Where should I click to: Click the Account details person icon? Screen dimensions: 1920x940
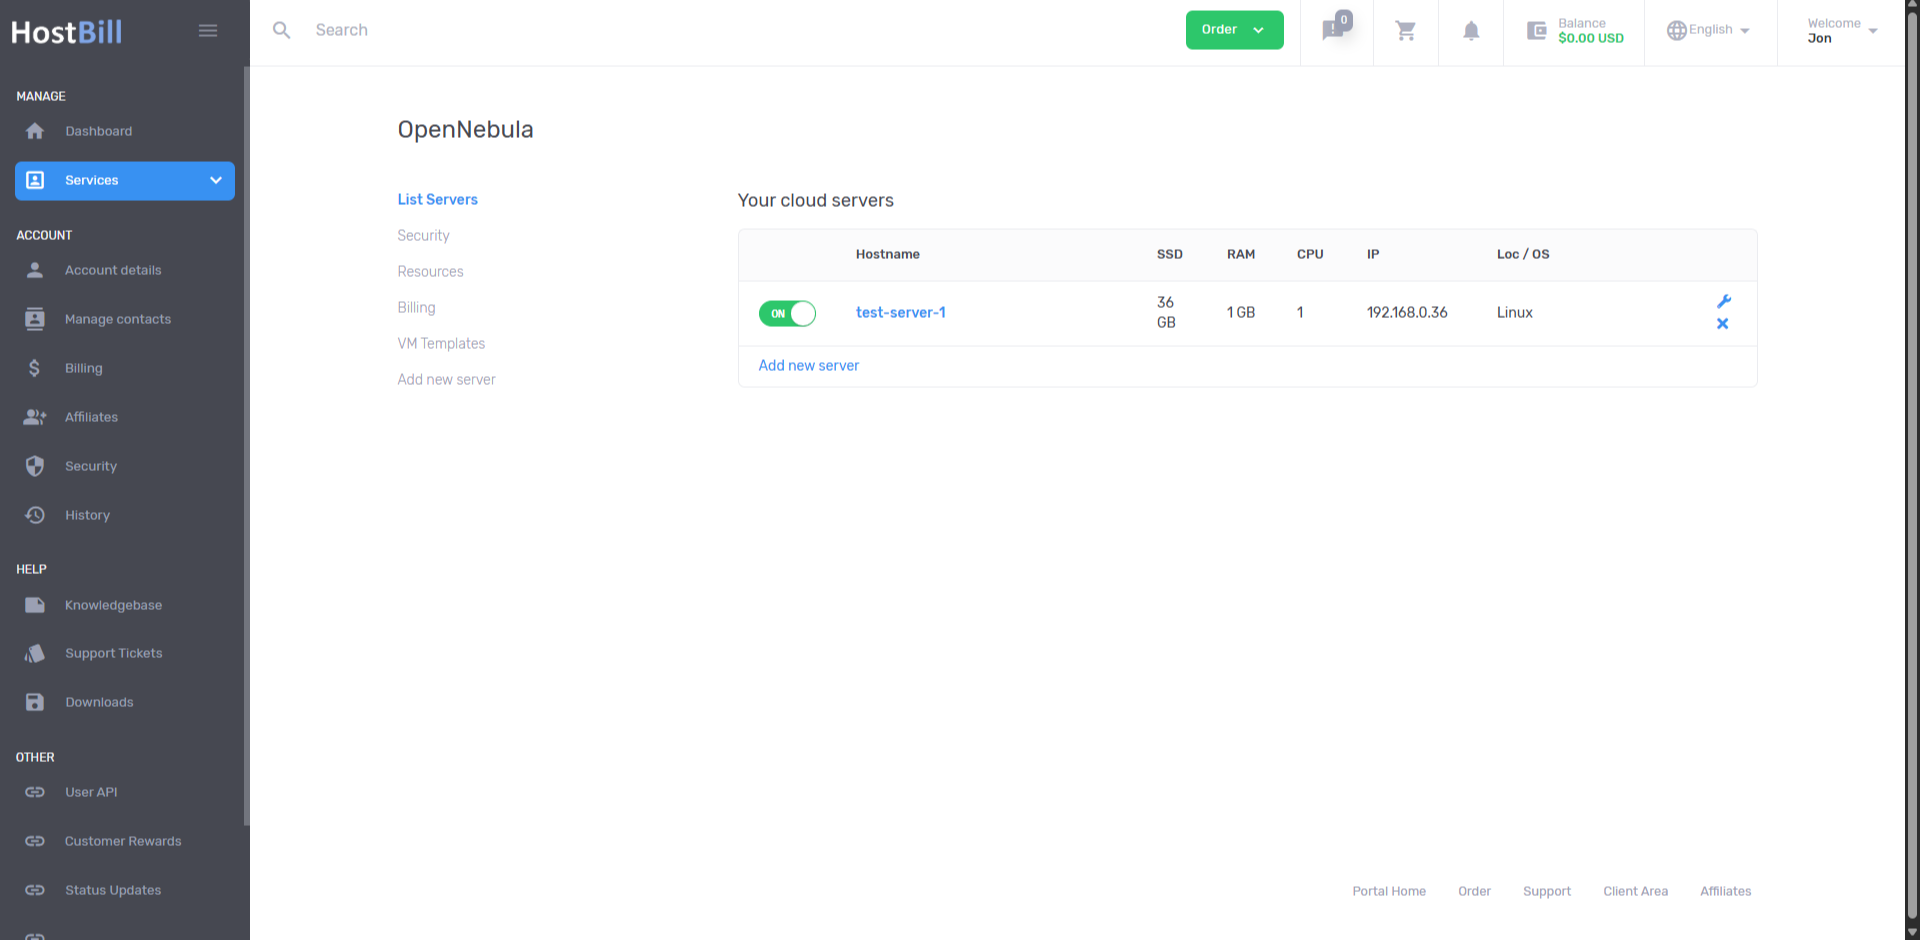point(35,270)
